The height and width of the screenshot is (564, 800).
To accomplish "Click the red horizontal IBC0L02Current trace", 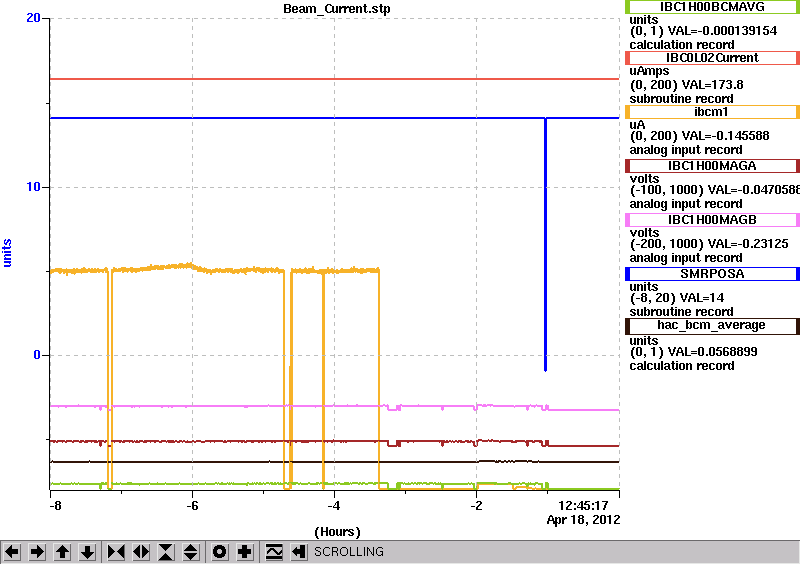I will coord(335,79).
